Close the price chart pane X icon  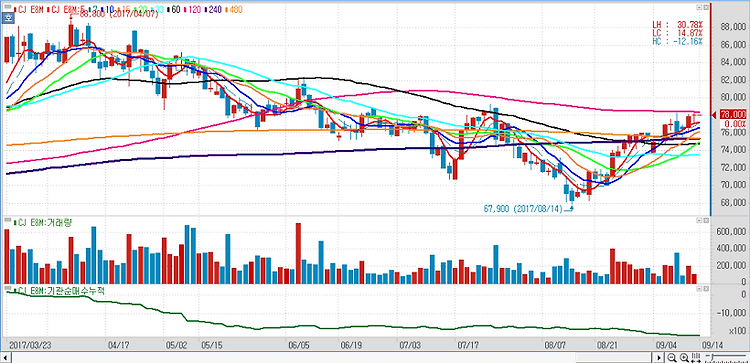[x=705, y=8]
